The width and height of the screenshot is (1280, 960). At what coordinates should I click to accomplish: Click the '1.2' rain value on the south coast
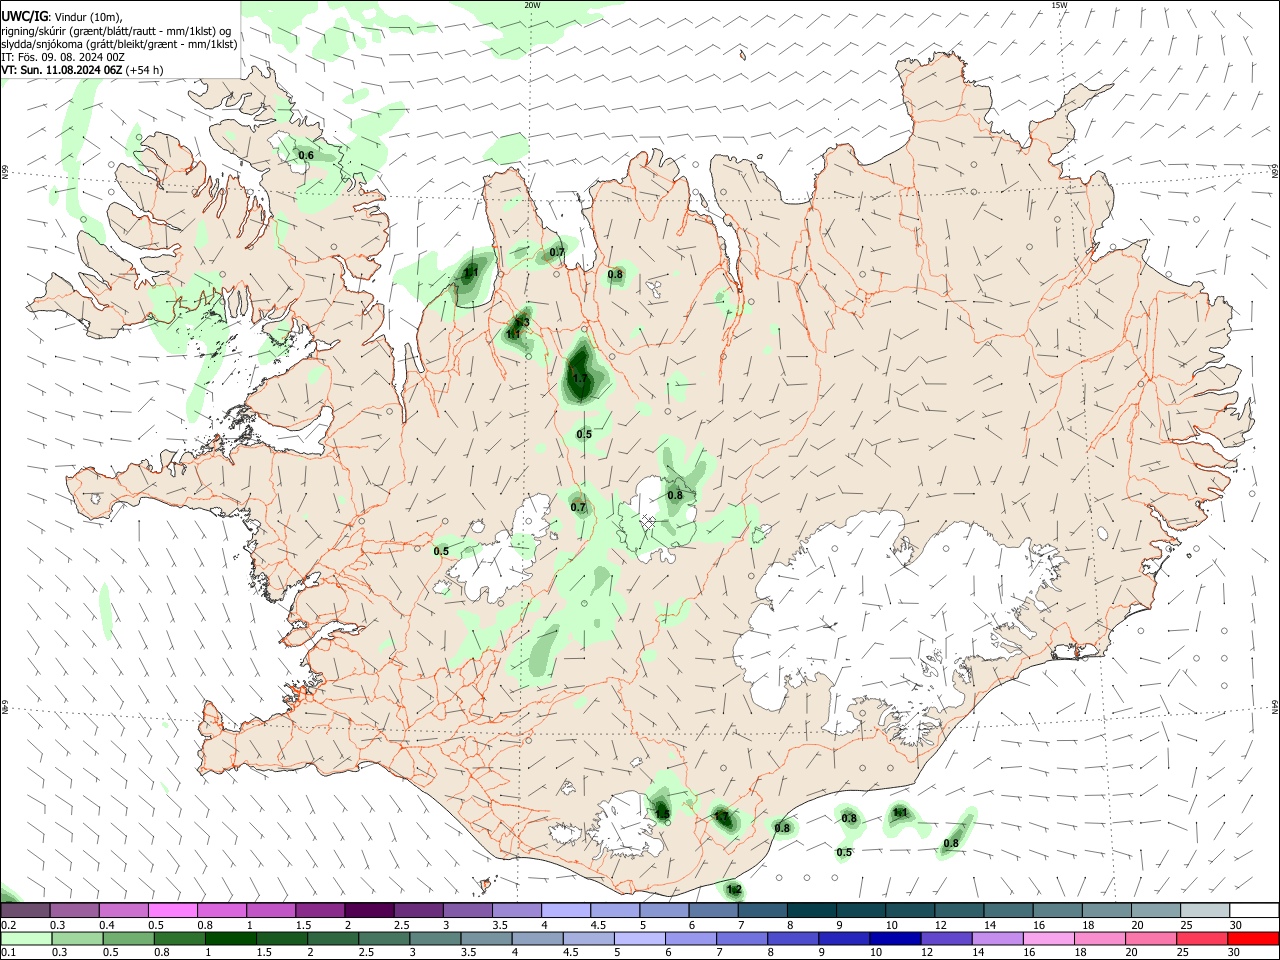click(x=734, y=890)
